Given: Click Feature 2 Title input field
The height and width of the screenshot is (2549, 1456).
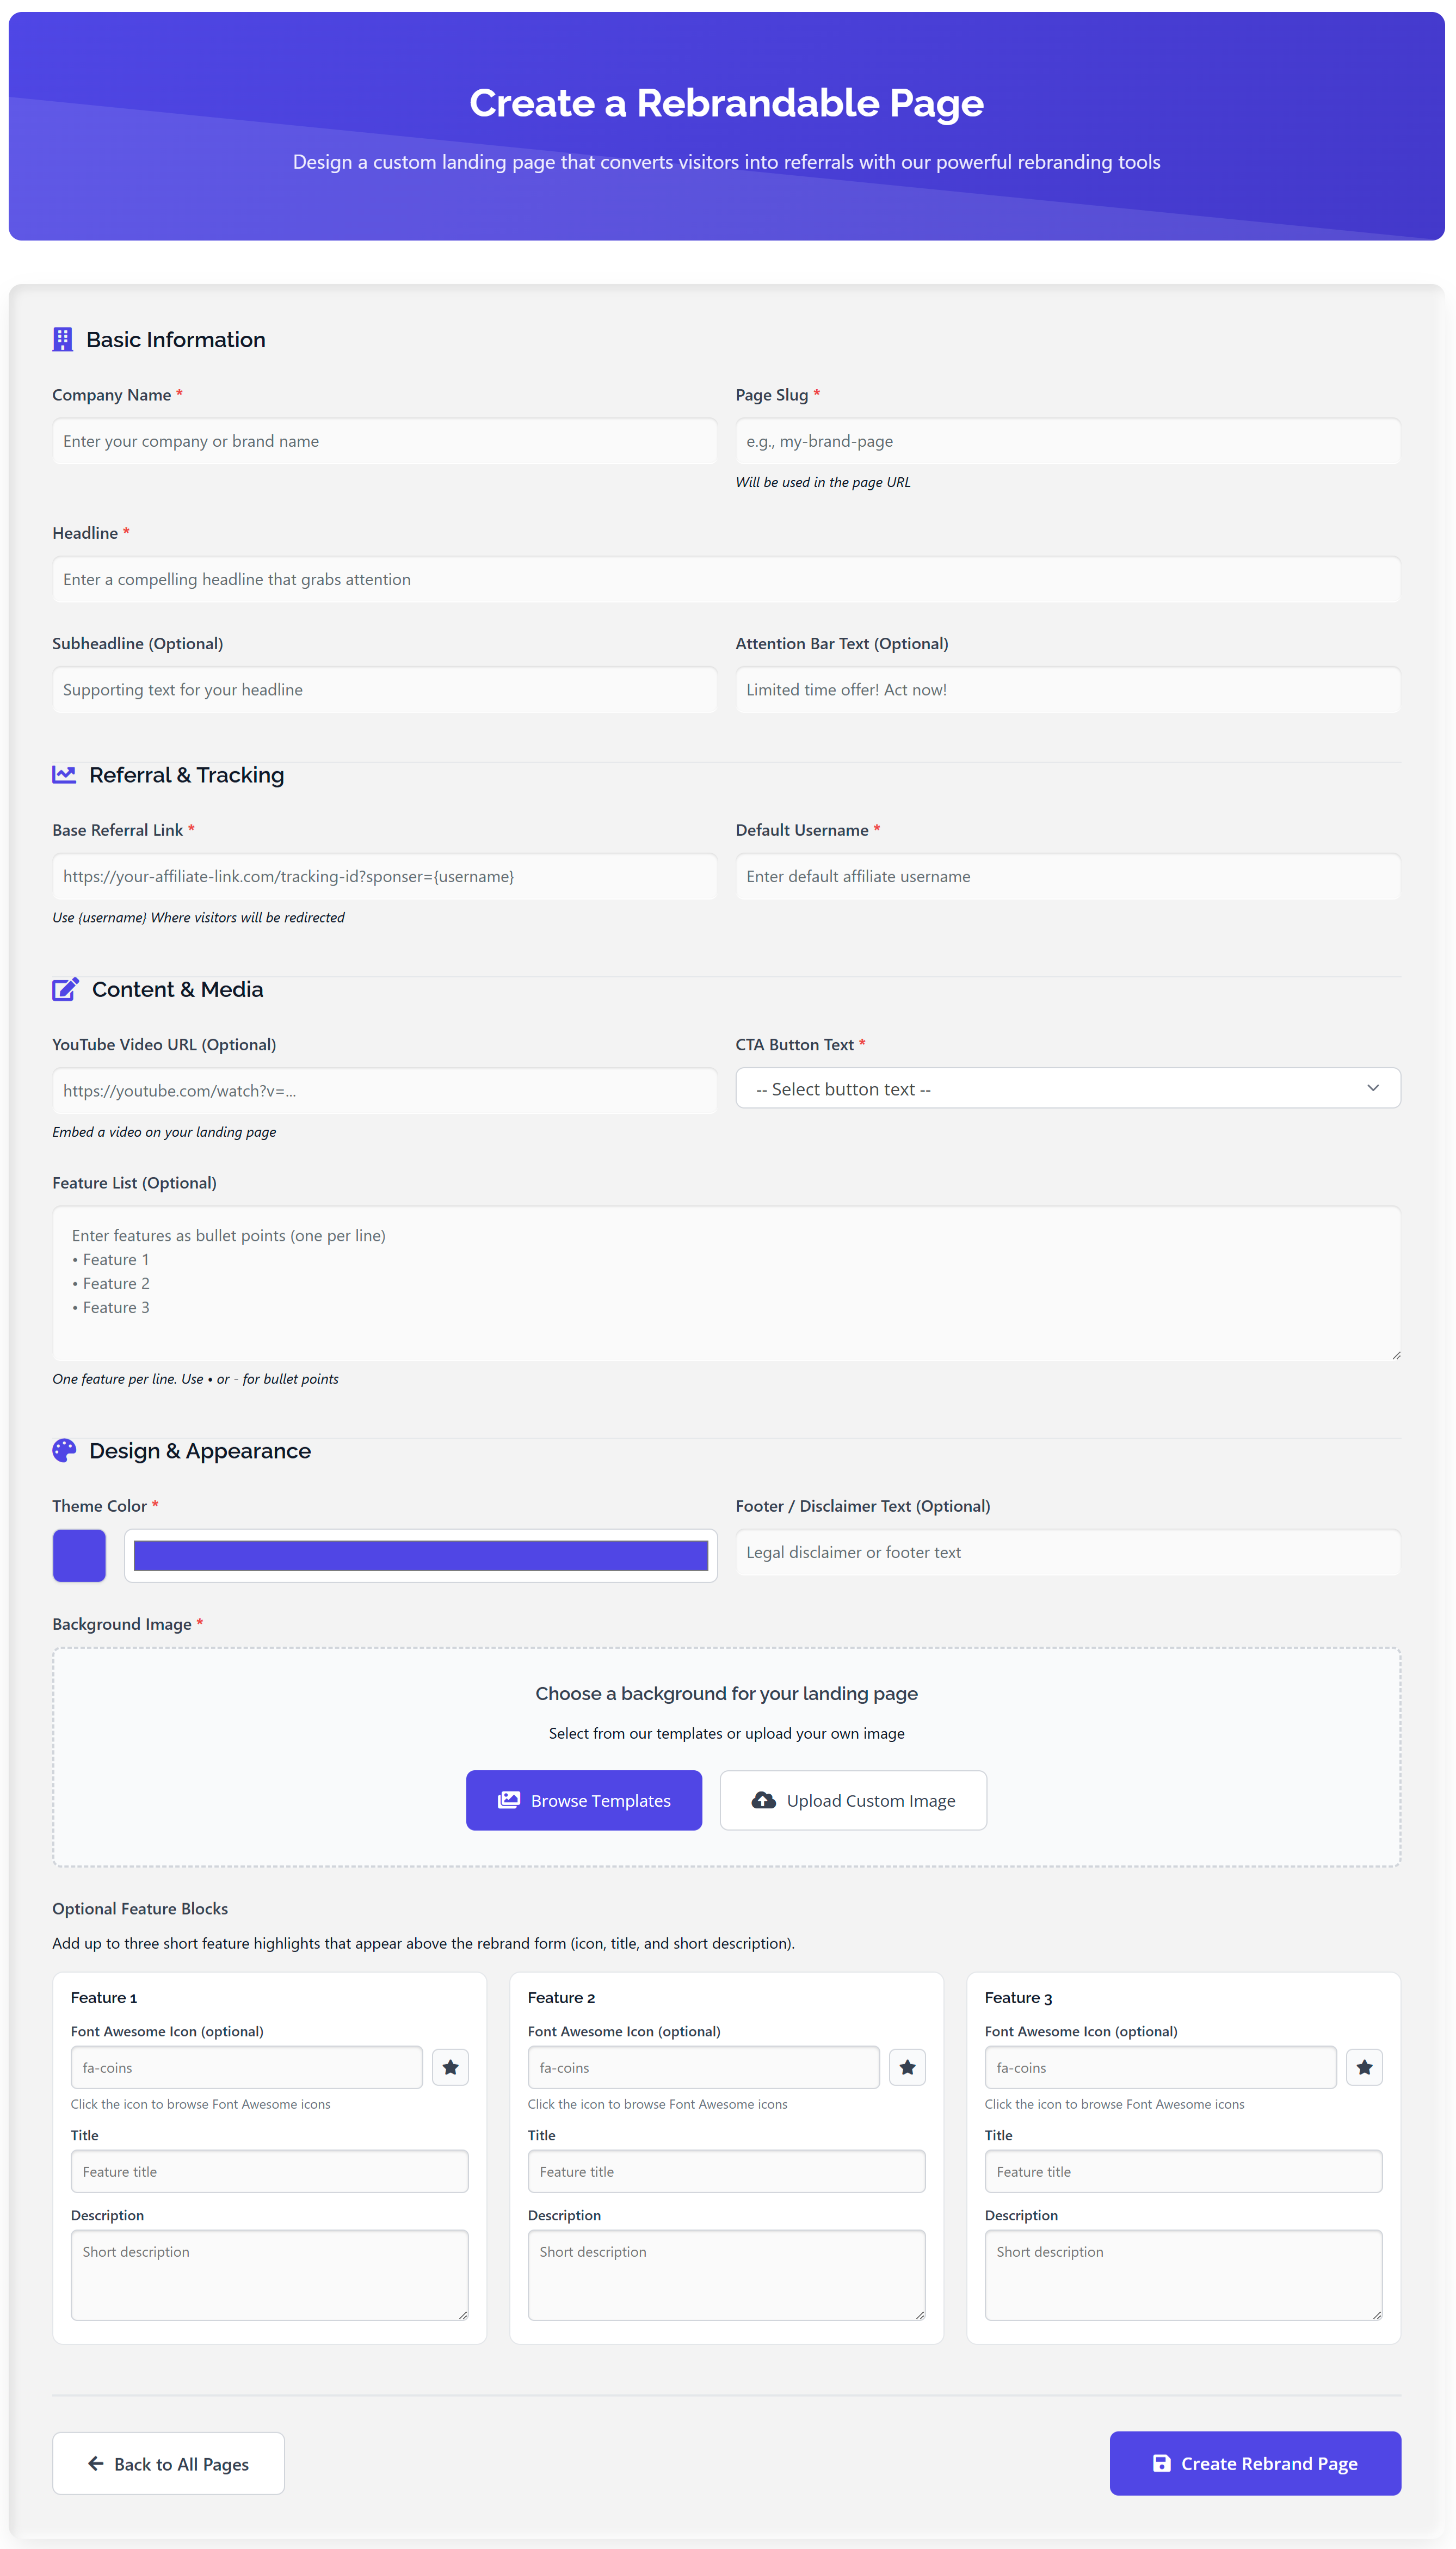Looking at the screenshot, I should coord(726,2171).
